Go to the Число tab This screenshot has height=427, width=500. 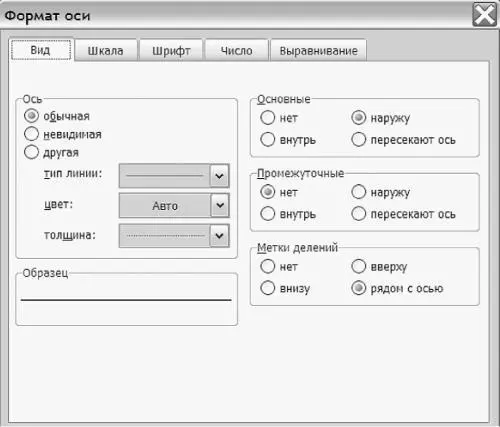pyautogui.click(x=237, y=51)
